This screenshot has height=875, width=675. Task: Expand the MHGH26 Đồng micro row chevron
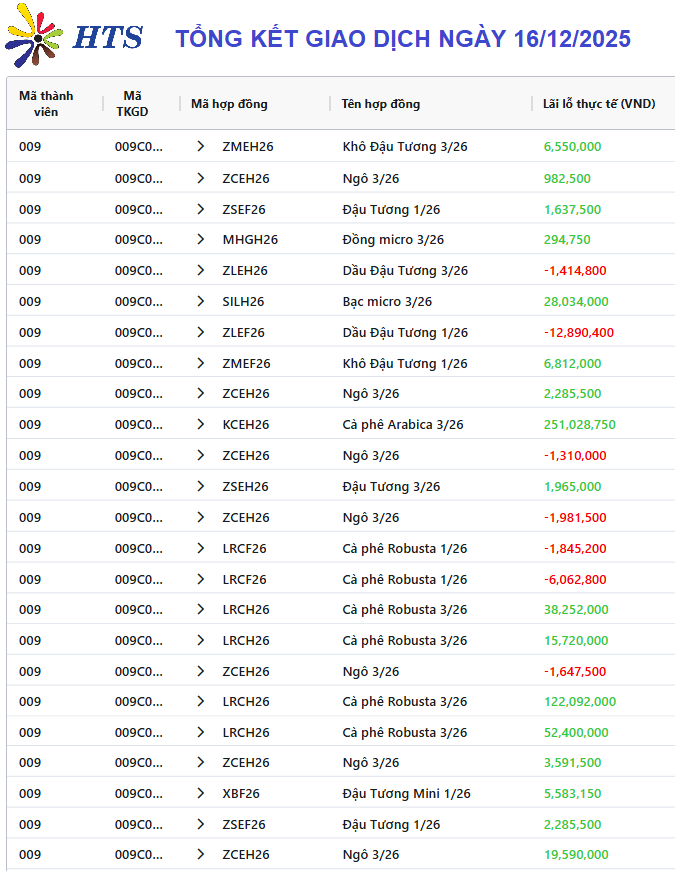201,240
